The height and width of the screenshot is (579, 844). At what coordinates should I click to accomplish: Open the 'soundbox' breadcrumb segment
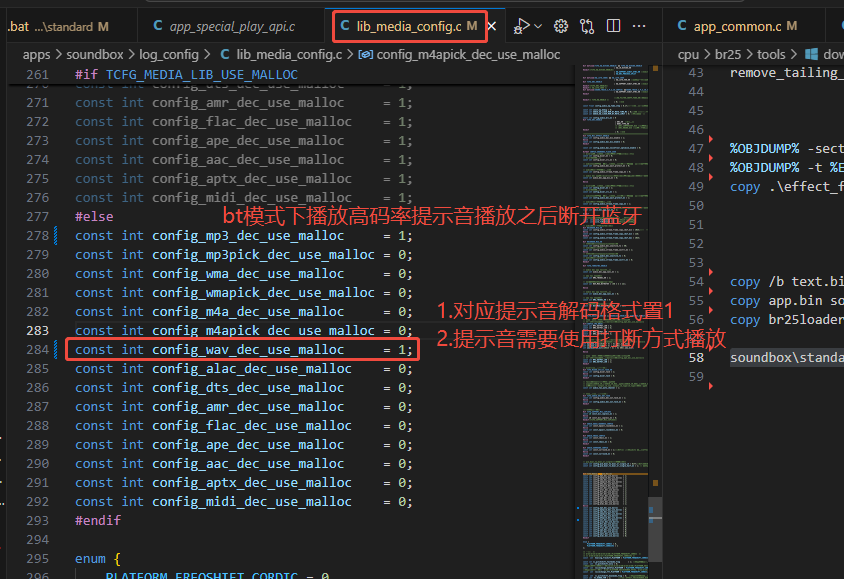[x=95, y=54]
